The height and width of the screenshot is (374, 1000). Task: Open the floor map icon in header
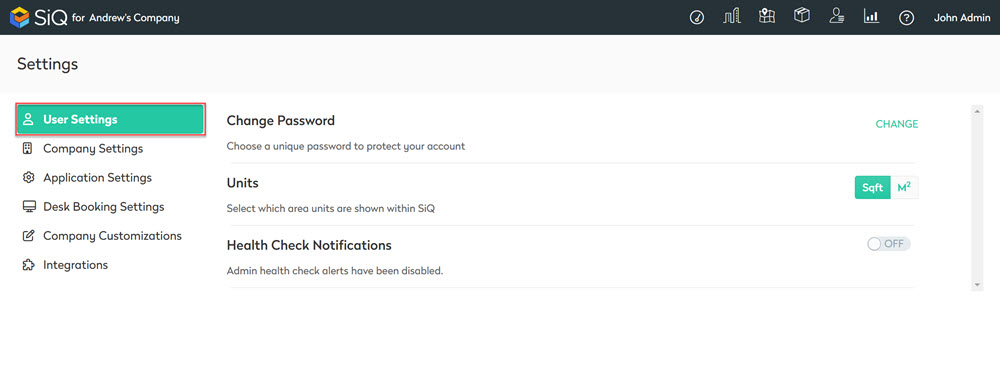767,16
